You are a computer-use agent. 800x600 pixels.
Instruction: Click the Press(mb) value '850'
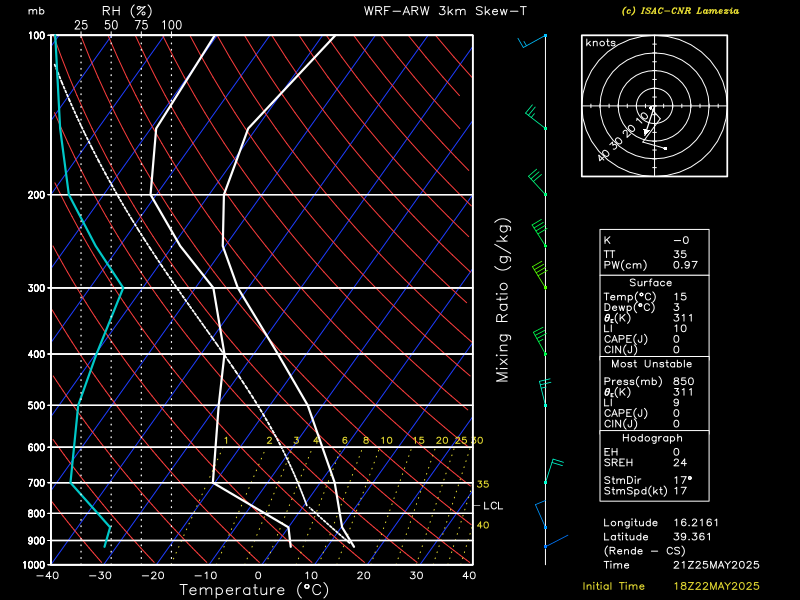pyautogui.click(x=684, y=382)
